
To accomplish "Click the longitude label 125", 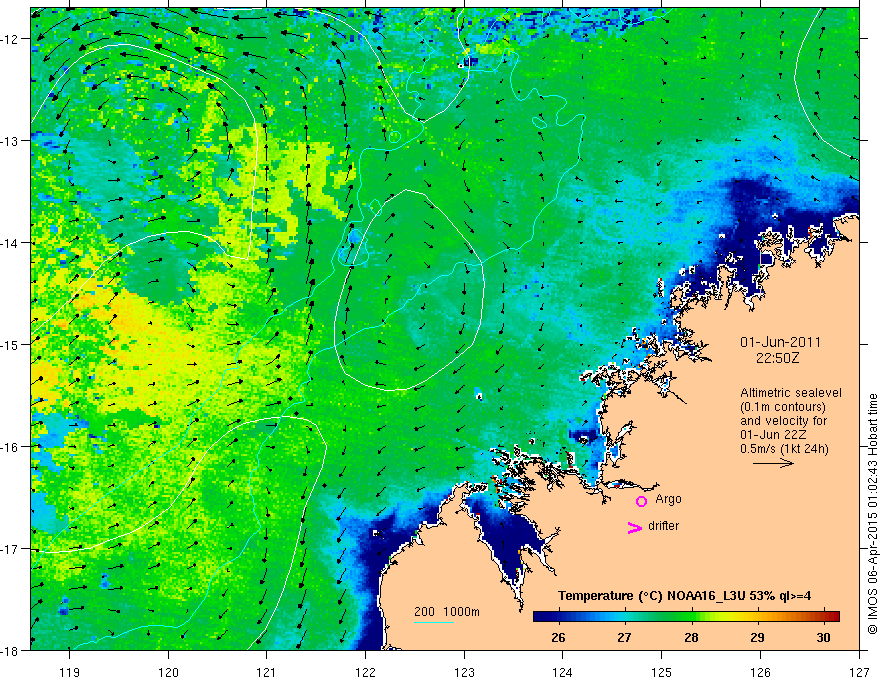I will tap(662, 672).
